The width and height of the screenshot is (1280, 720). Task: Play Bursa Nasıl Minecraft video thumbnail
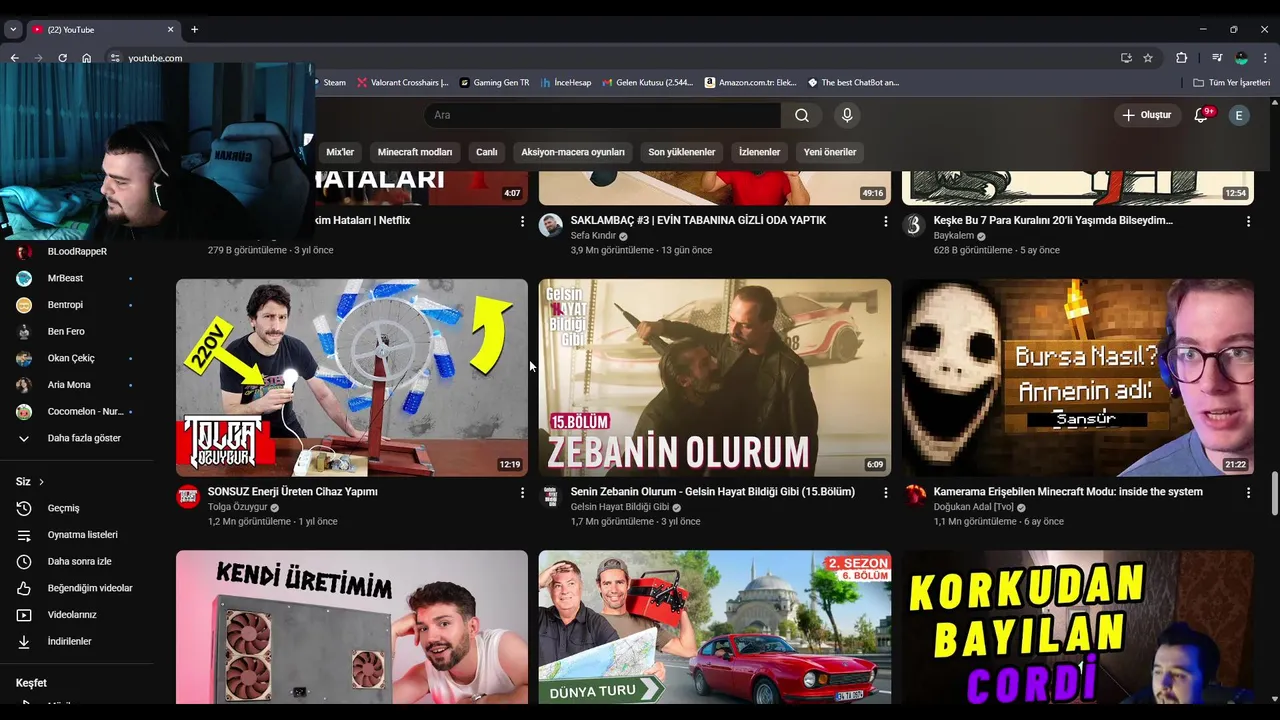click(1078, 377)
